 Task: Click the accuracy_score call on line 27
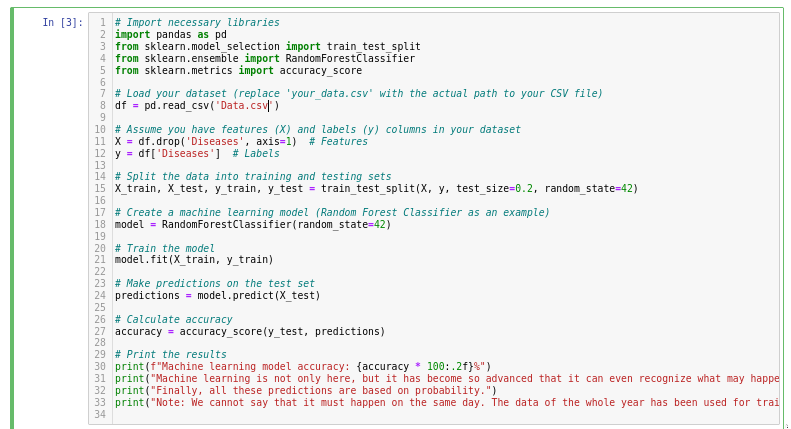click(x=282, y=332)
